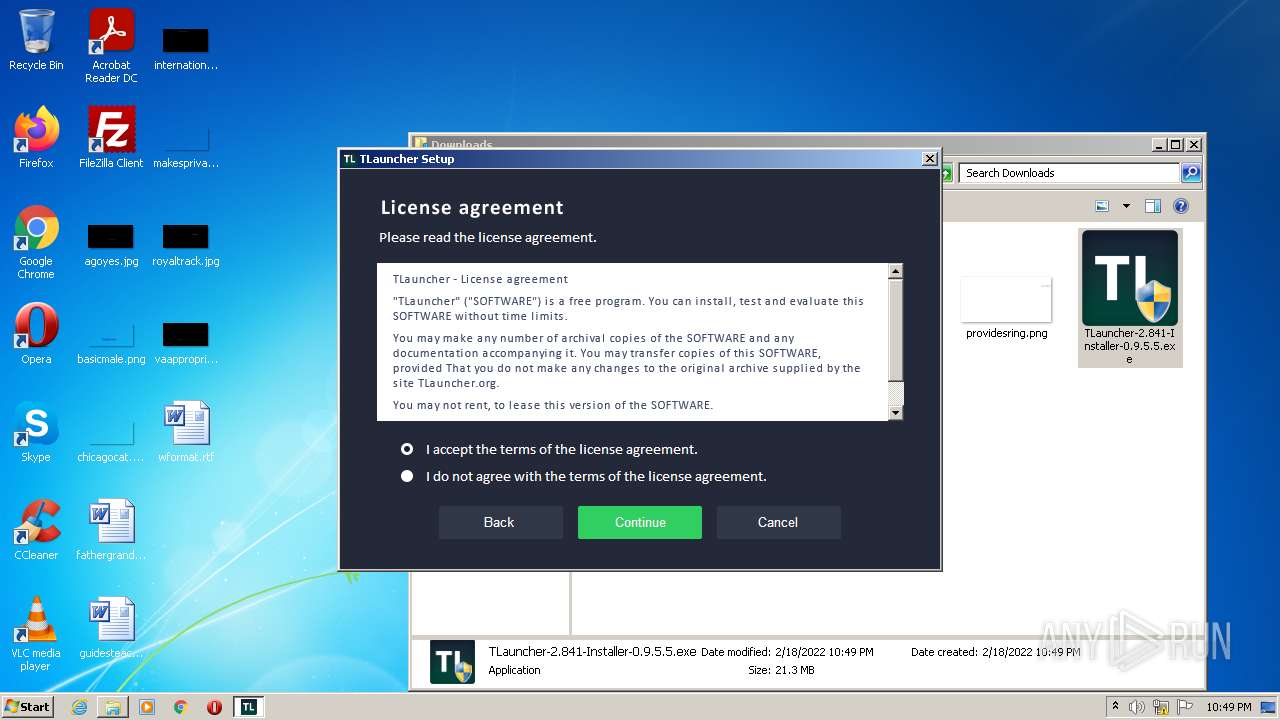Open the Action Center flag tray icon

click(x=1185, y=707)
